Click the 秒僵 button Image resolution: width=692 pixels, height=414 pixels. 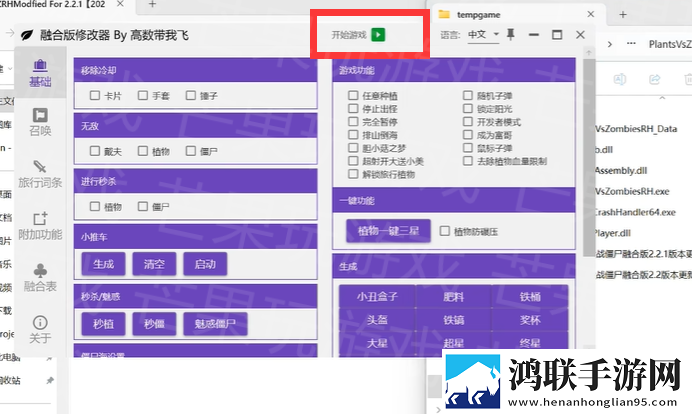coord(154,324)
